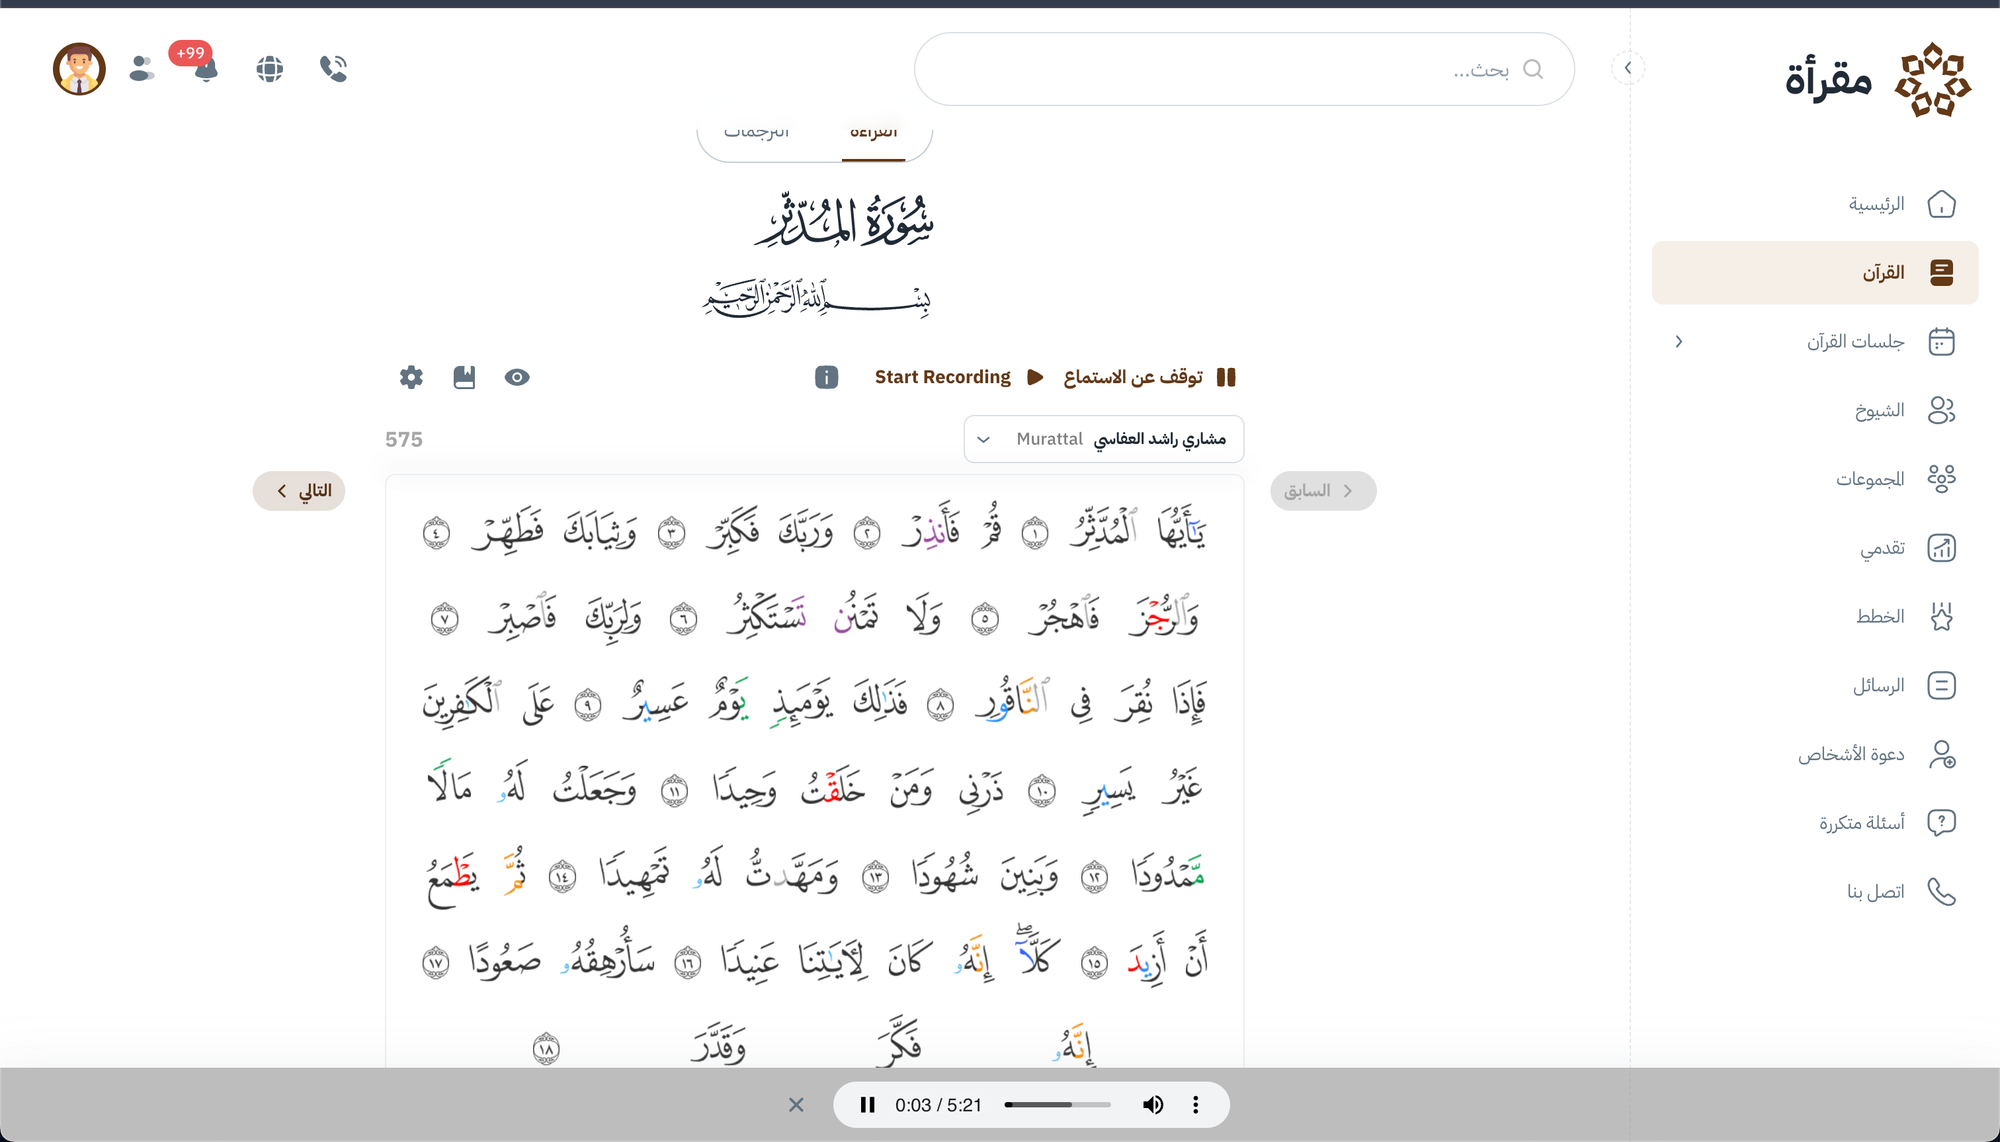2000x1142 pixels.
Task: Mute the audio player volume
Action: pos(1153,1105)
